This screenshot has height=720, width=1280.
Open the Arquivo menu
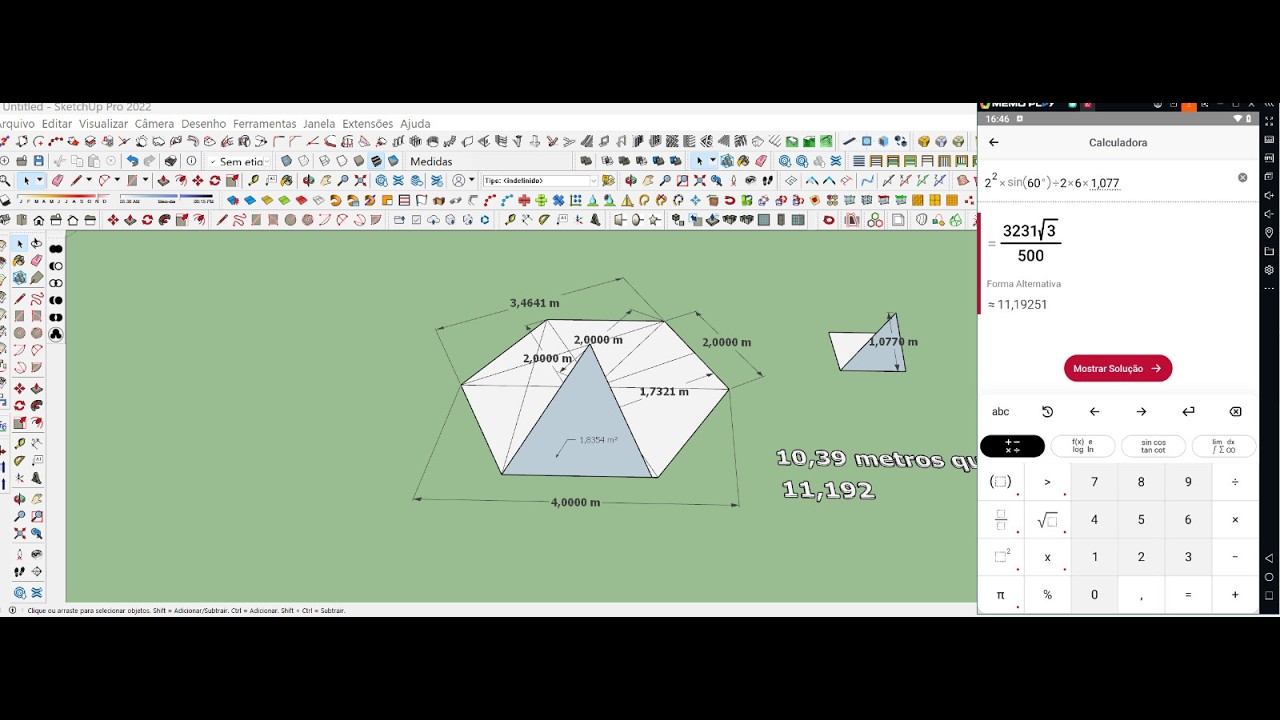click(18, 124)
